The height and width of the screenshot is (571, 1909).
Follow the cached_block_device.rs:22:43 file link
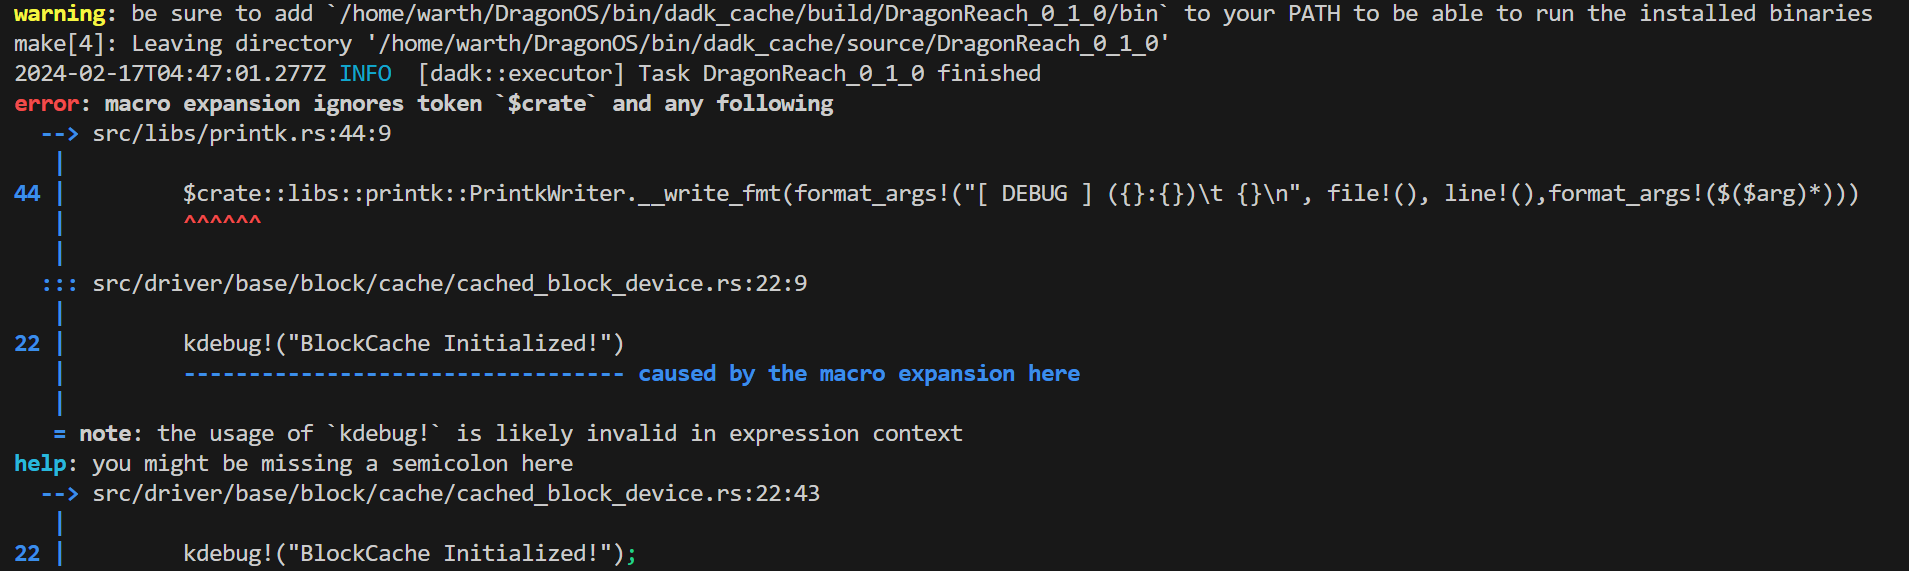pyautogui.click(x=456, y=493)
